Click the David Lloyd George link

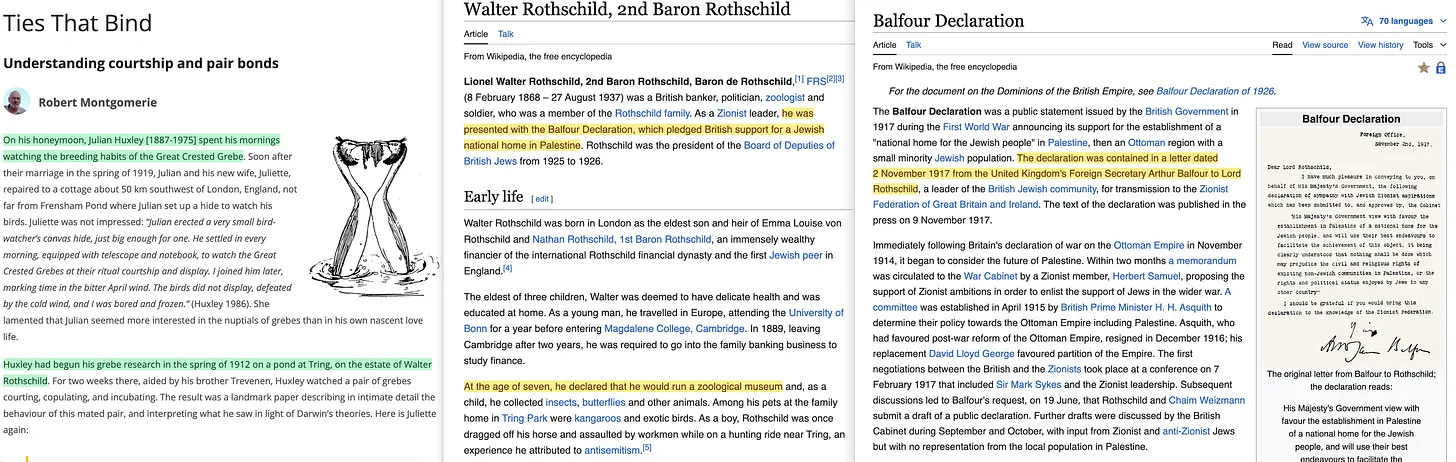(x=970, y=354)
